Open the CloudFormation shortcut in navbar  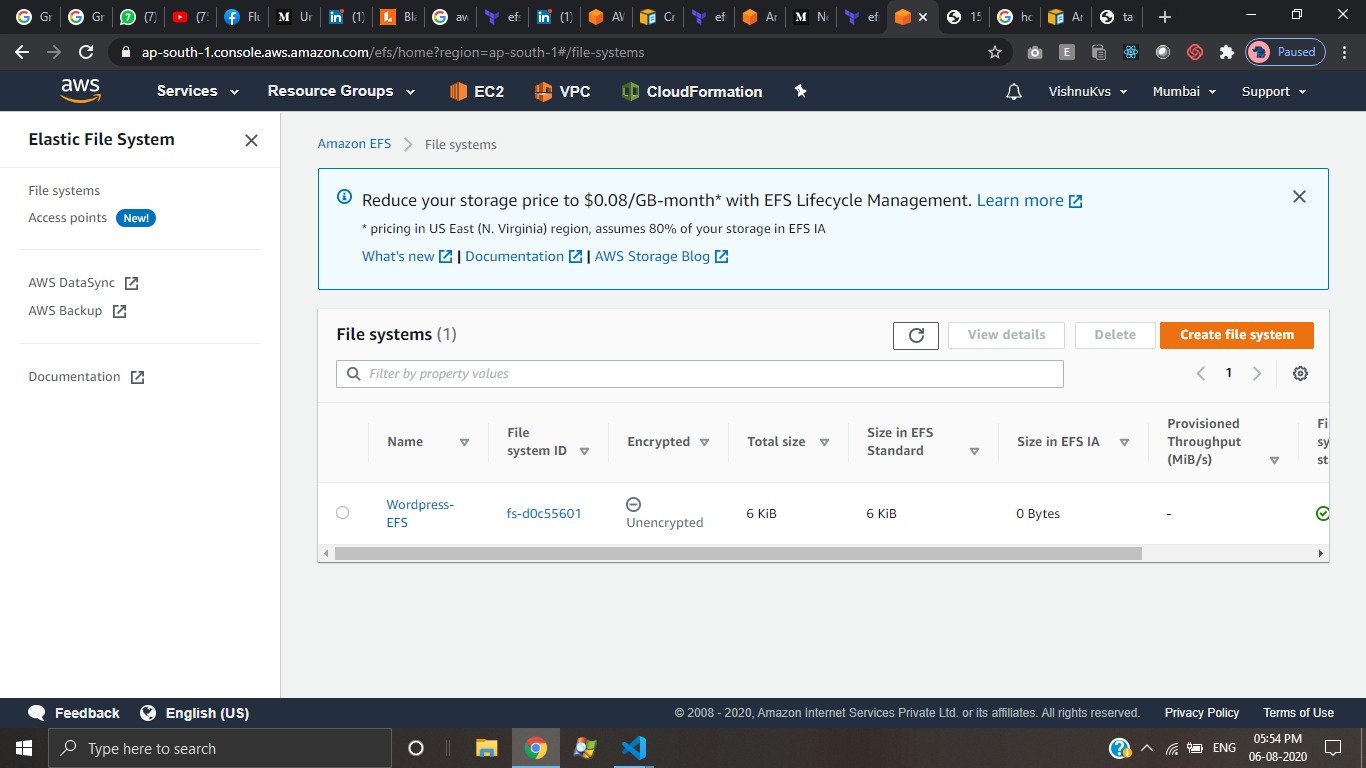click(x=691, y=91)
